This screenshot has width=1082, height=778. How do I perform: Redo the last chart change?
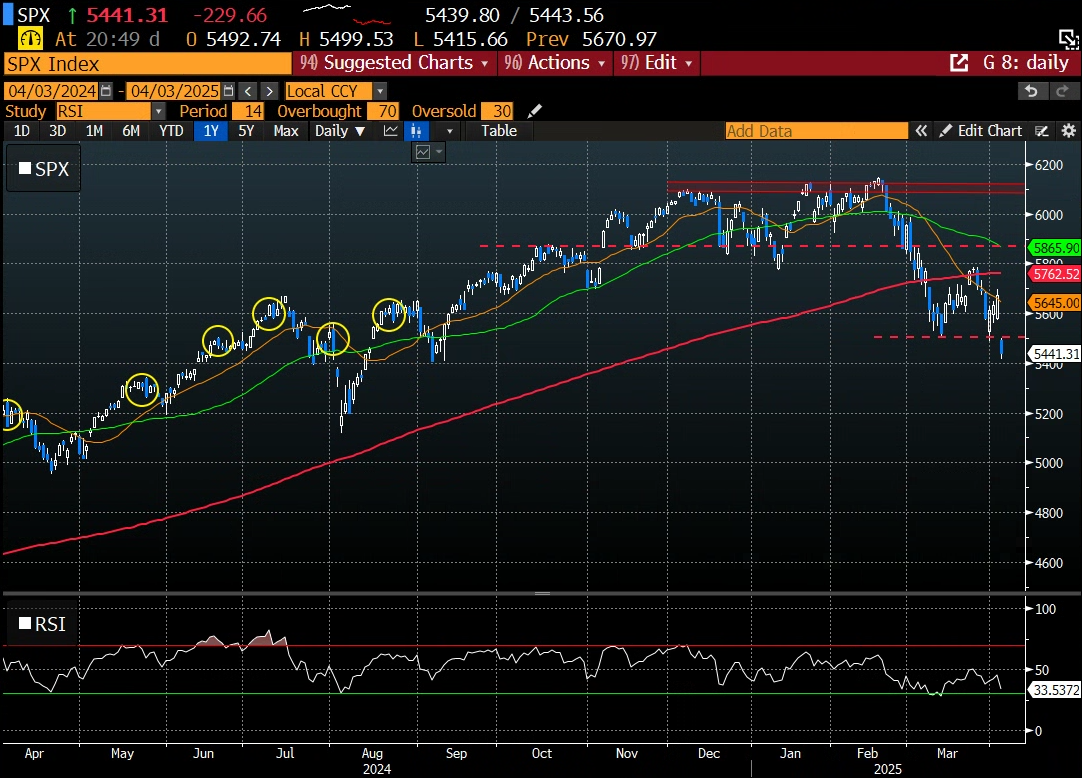coord(1063,91)
